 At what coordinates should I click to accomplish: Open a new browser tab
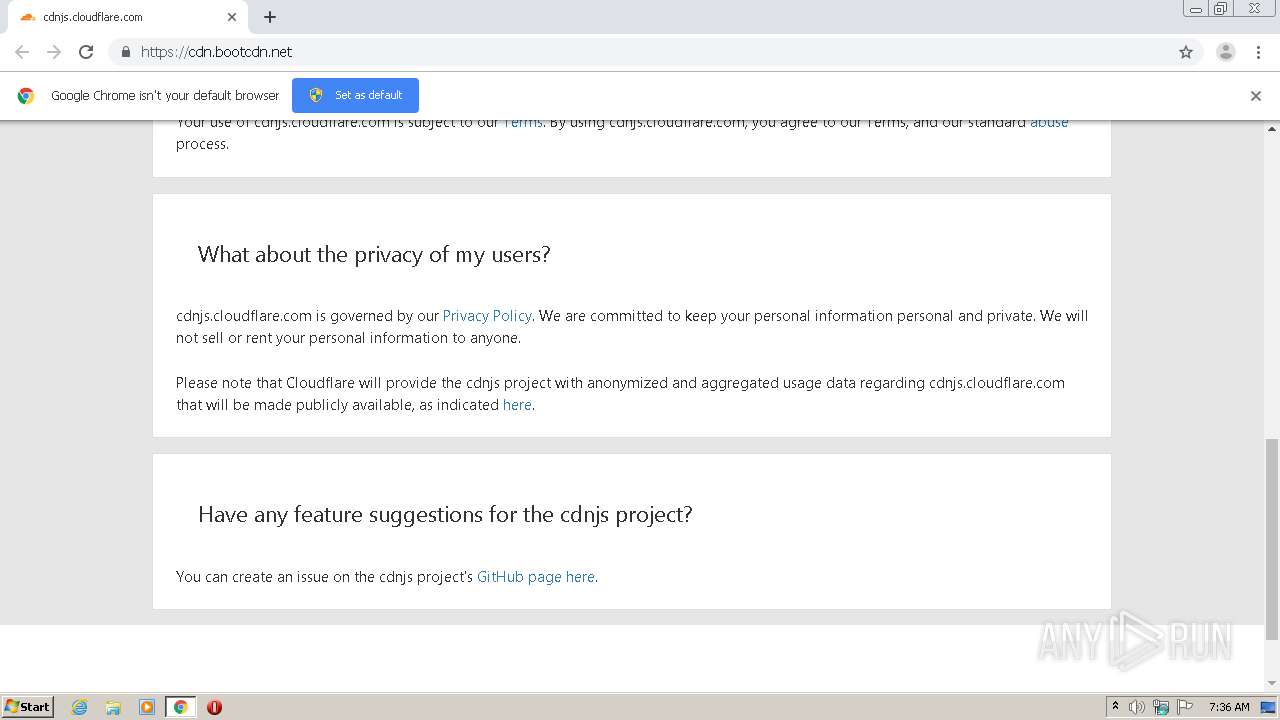270,17
